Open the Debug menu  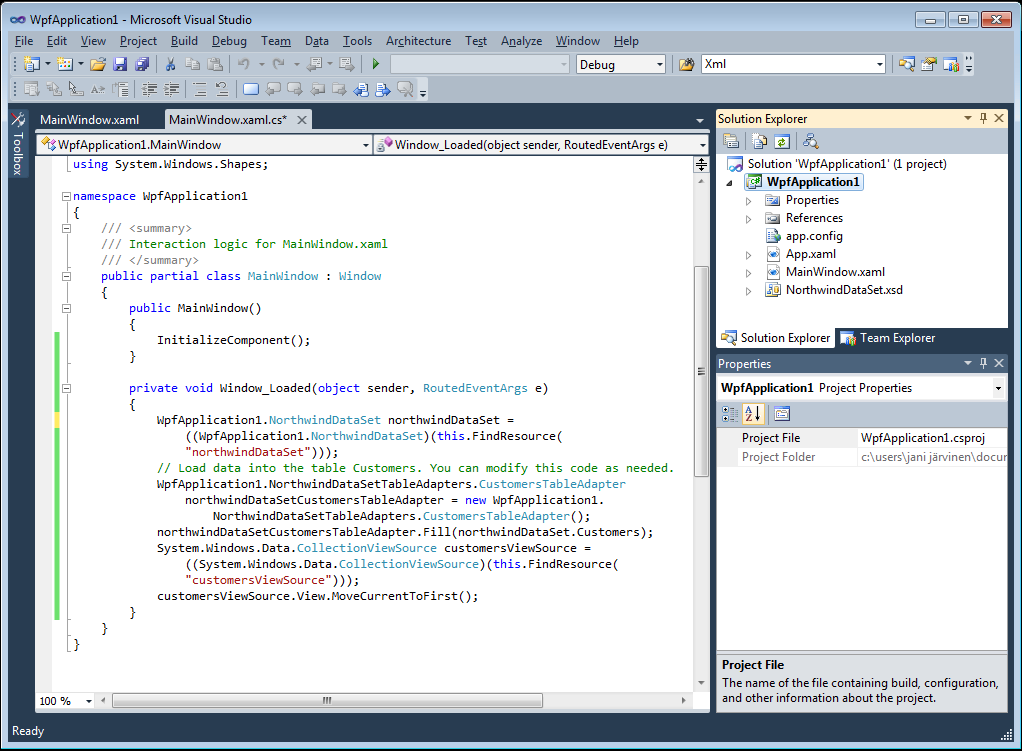click(229, 41)
